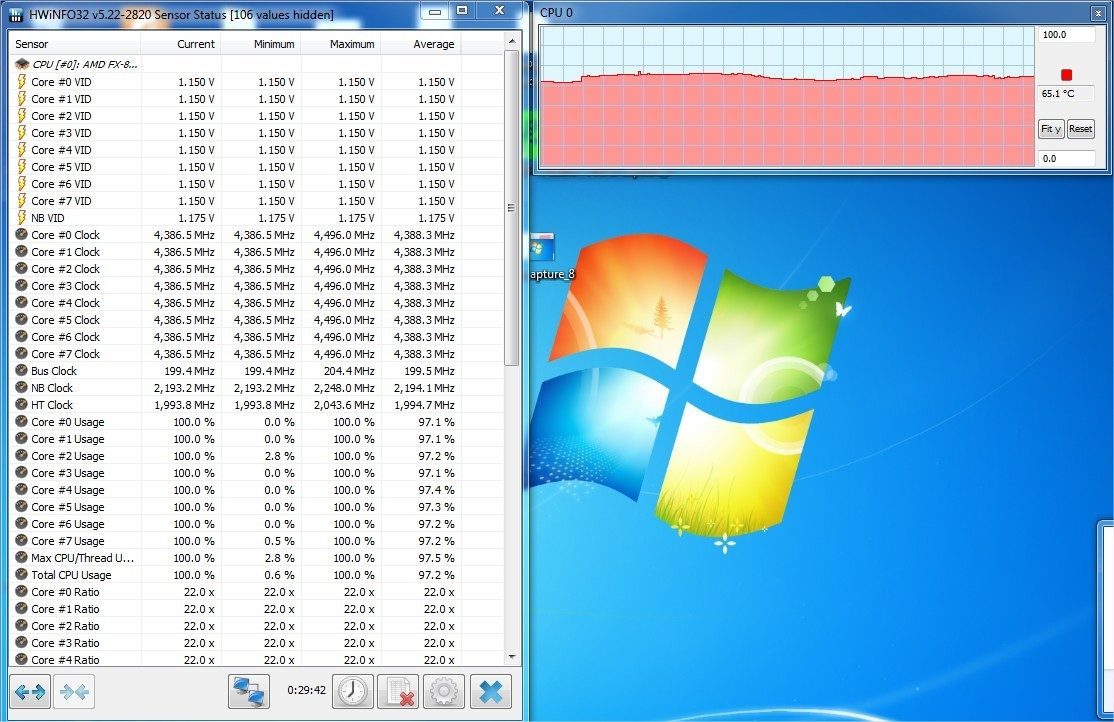Select the Core #5 Clock row
1114x722 pixels.
pyautogui.click(x=256, y=320)
